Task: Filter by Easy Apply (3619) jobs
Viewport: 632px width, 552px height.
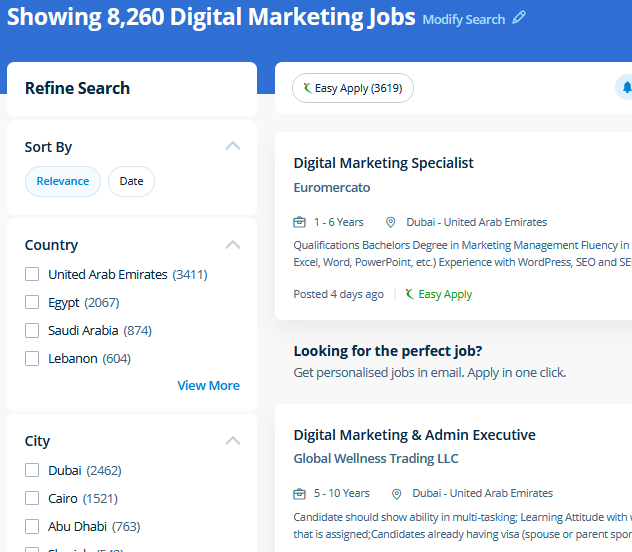Action: tap(352, 88)
